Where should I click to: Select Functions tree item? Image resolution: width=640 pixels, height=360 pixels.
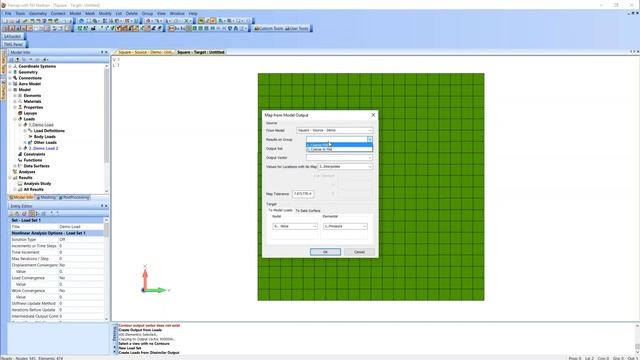pos(33,160)
